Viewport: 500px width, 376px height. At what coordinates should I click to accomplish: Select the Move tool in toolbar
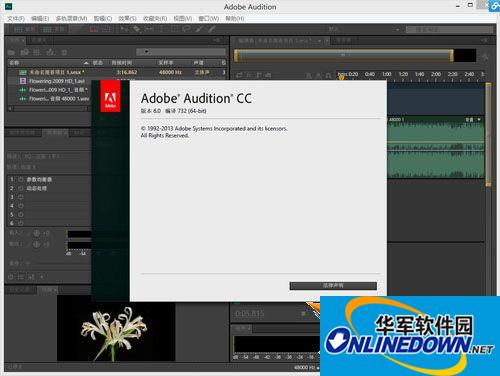[124, 29]
